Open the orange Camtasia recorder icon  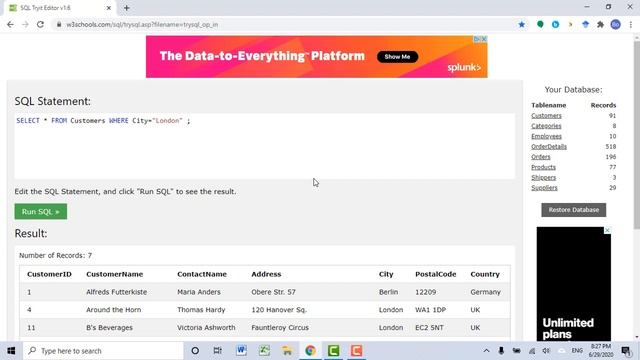tap(356, 351)
